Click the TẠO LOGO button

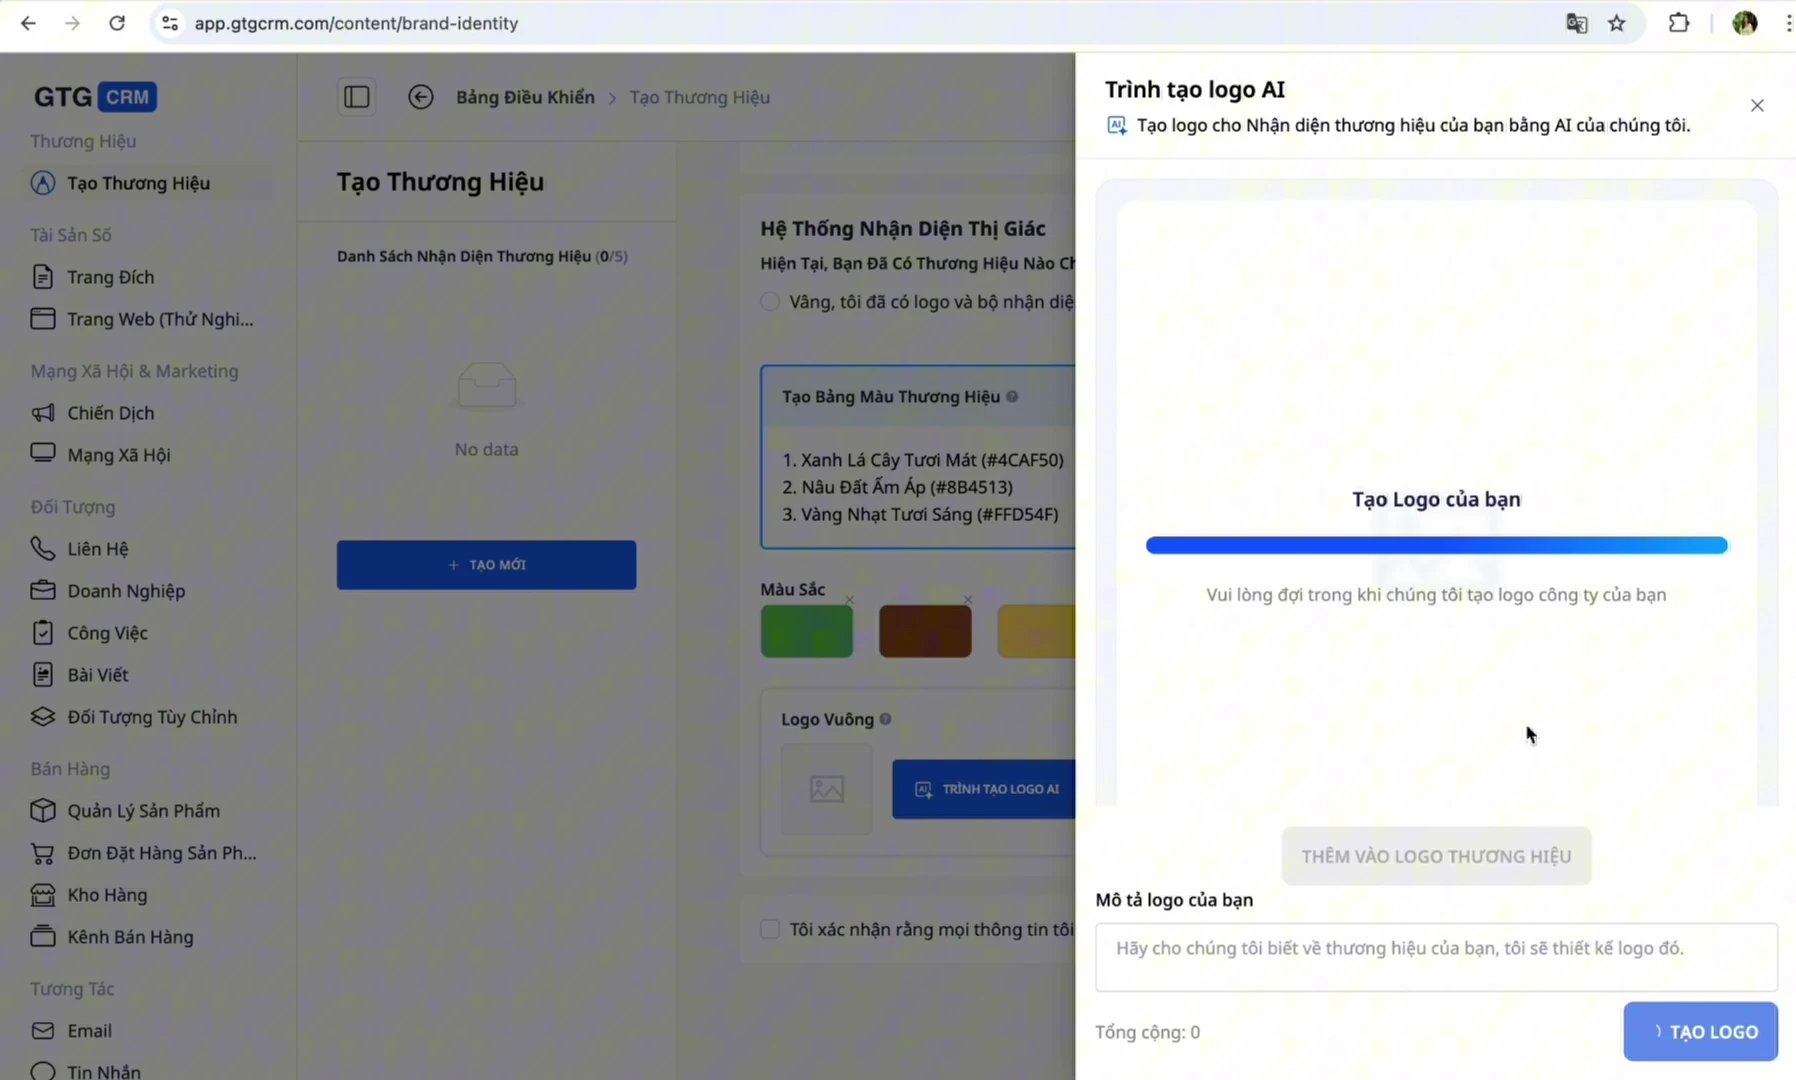coord(1700,1031)
